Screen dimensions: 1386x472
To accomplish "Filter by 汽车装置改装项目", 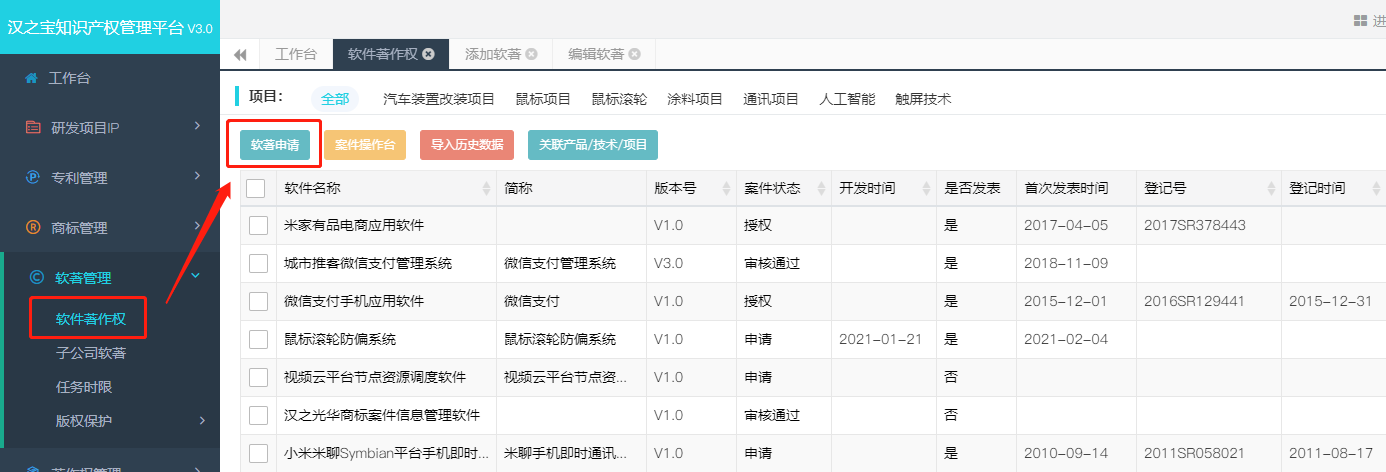I will (x=439, y=99).
